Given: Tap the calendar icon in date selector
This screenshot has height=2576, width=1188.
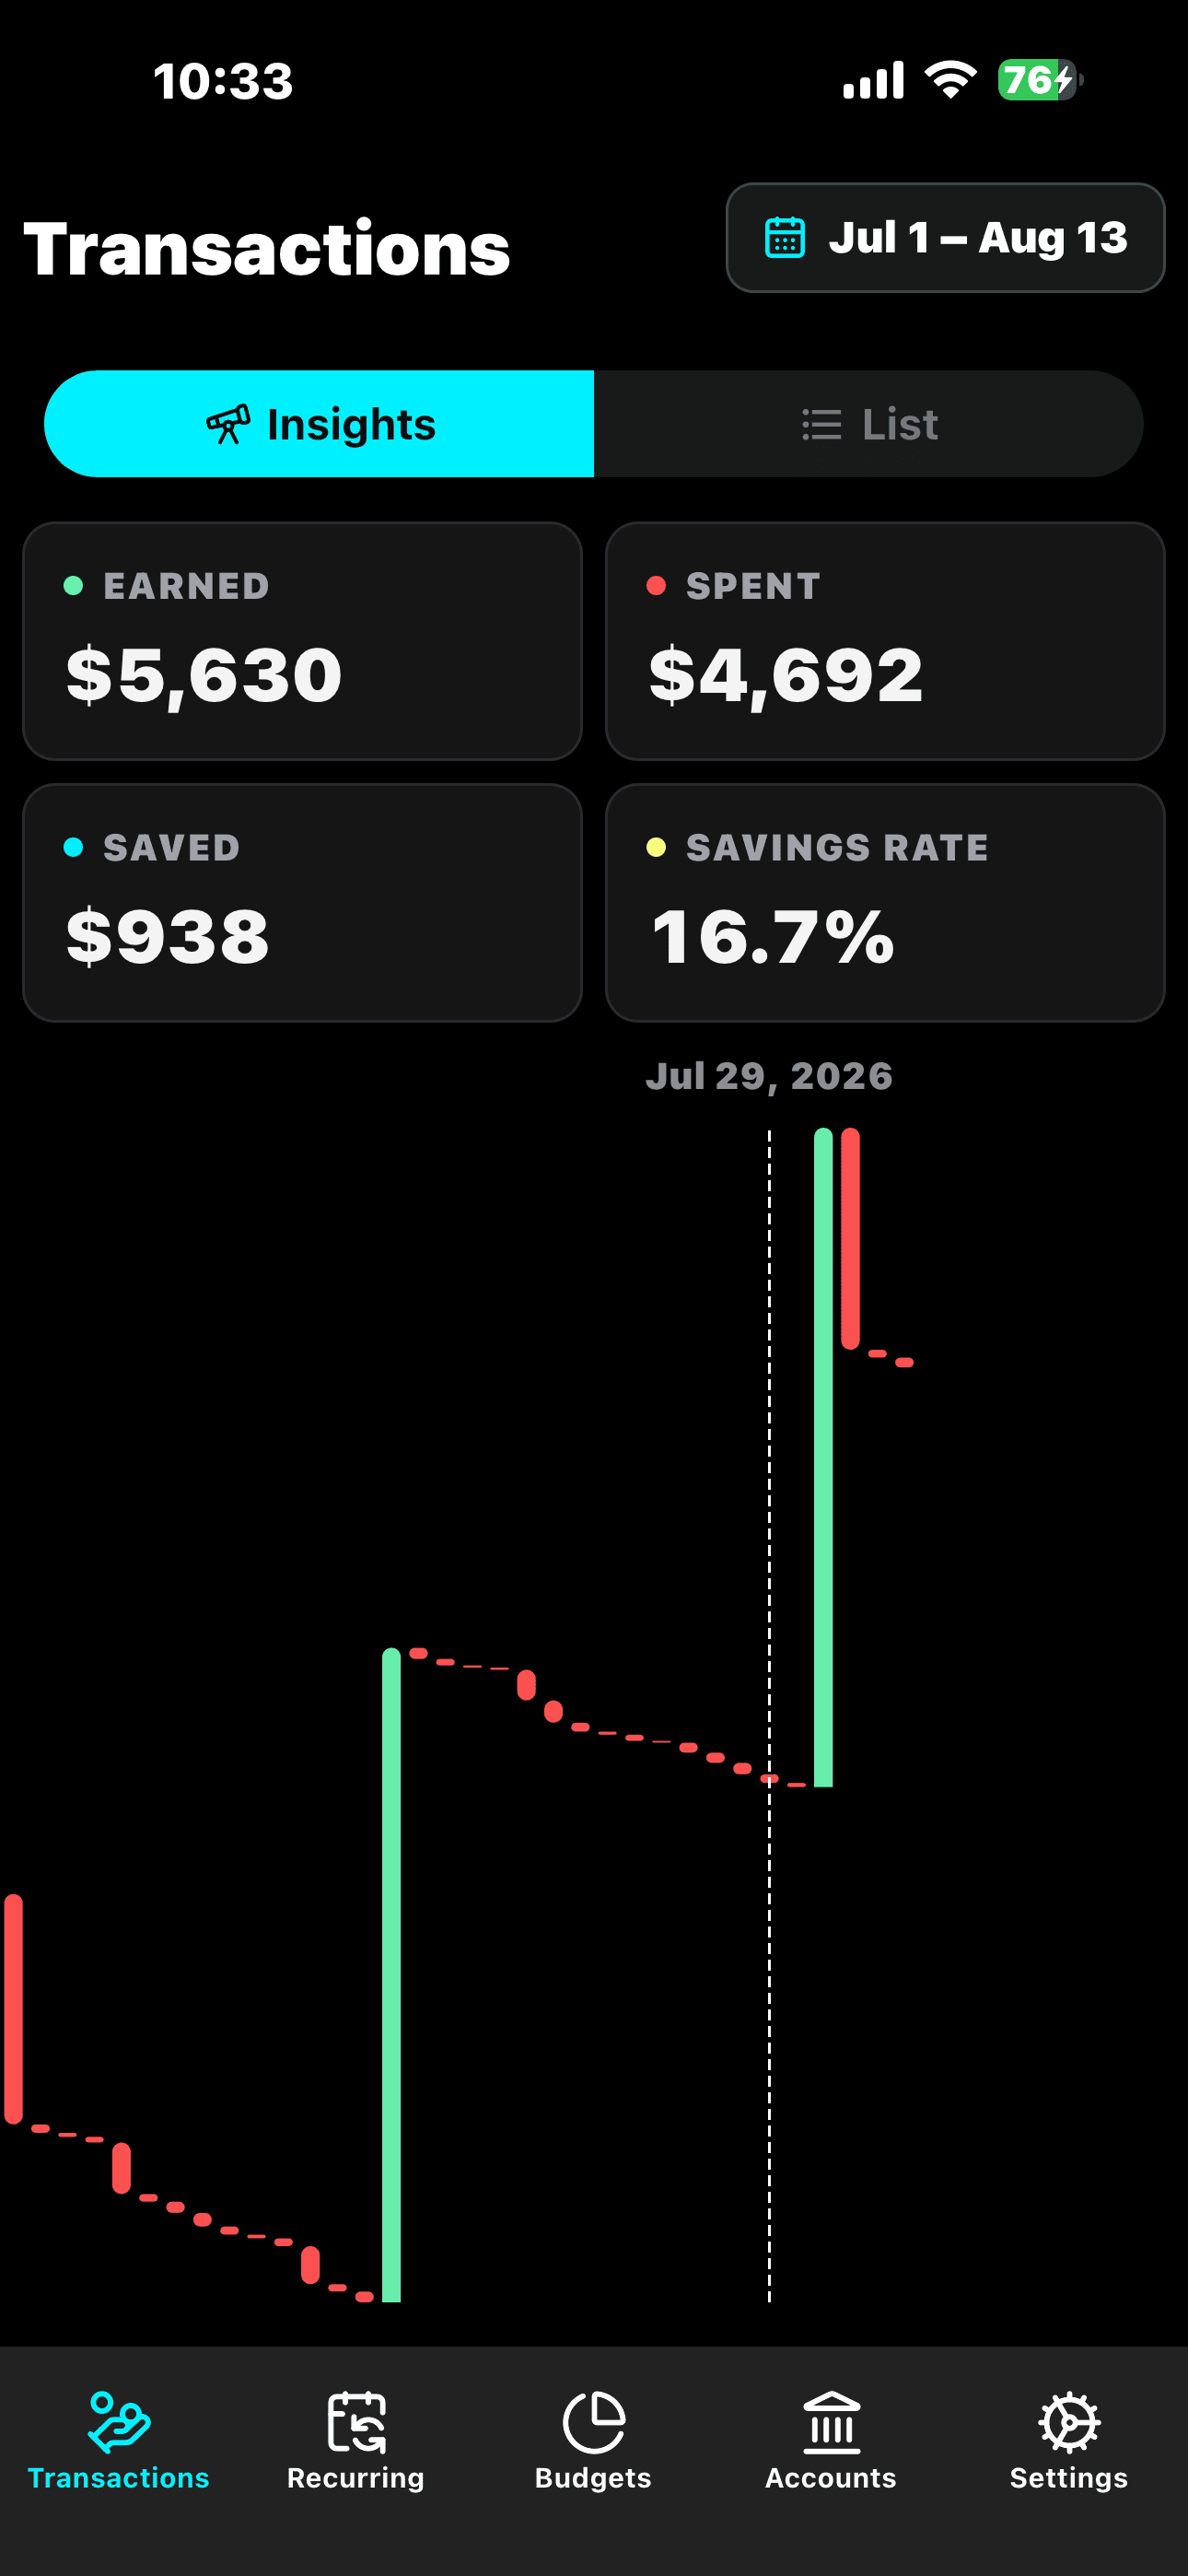Looking at the screenshot, I should [784, 237].
